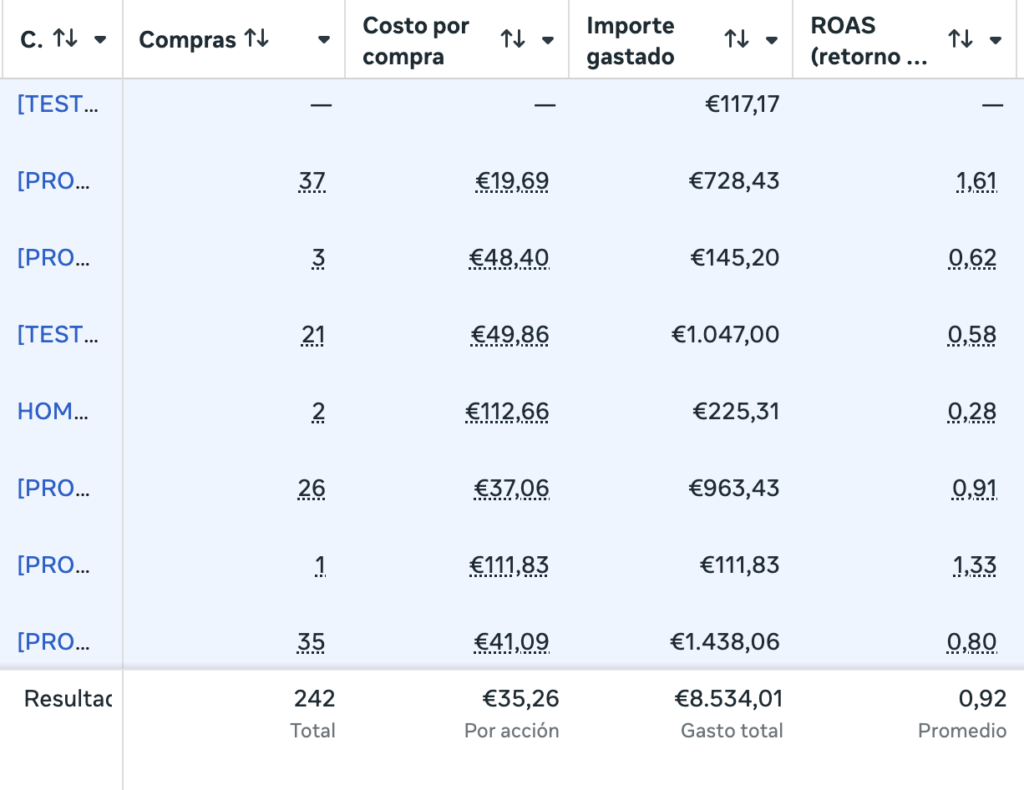The height and width of the screenshot is (790, 1024).
Task: Click the €48,40 cost per purchase
Action: click(x=509, y=258)
